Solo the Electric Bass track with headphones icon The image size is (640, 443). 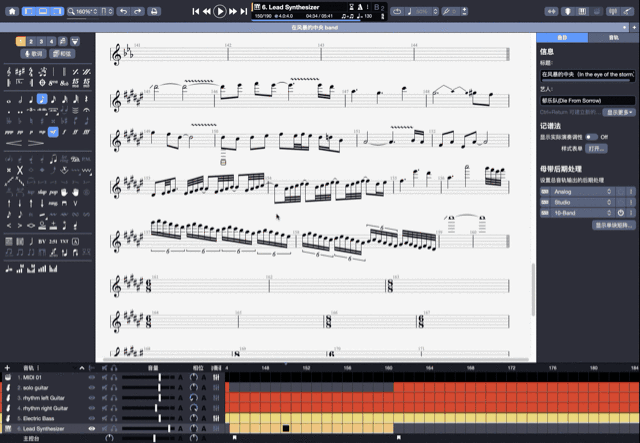(x=114, y=418)
